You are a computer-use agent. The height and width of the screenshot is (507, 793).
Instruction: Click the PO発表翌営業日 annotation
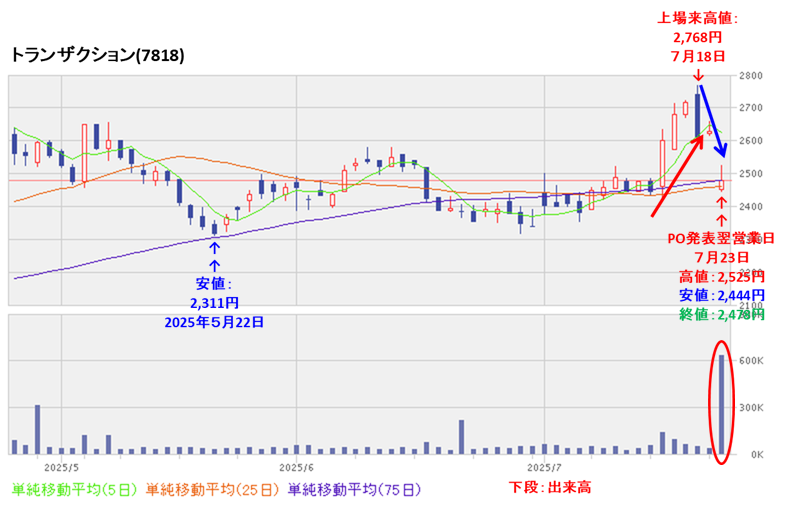click(721, 238)
